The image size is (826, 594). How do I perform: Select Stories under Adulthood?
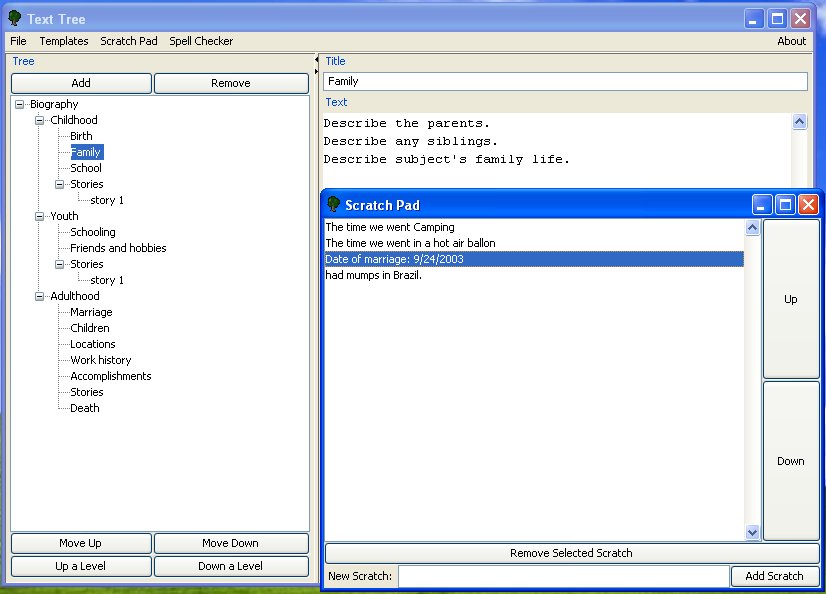(x=87, y=392)
